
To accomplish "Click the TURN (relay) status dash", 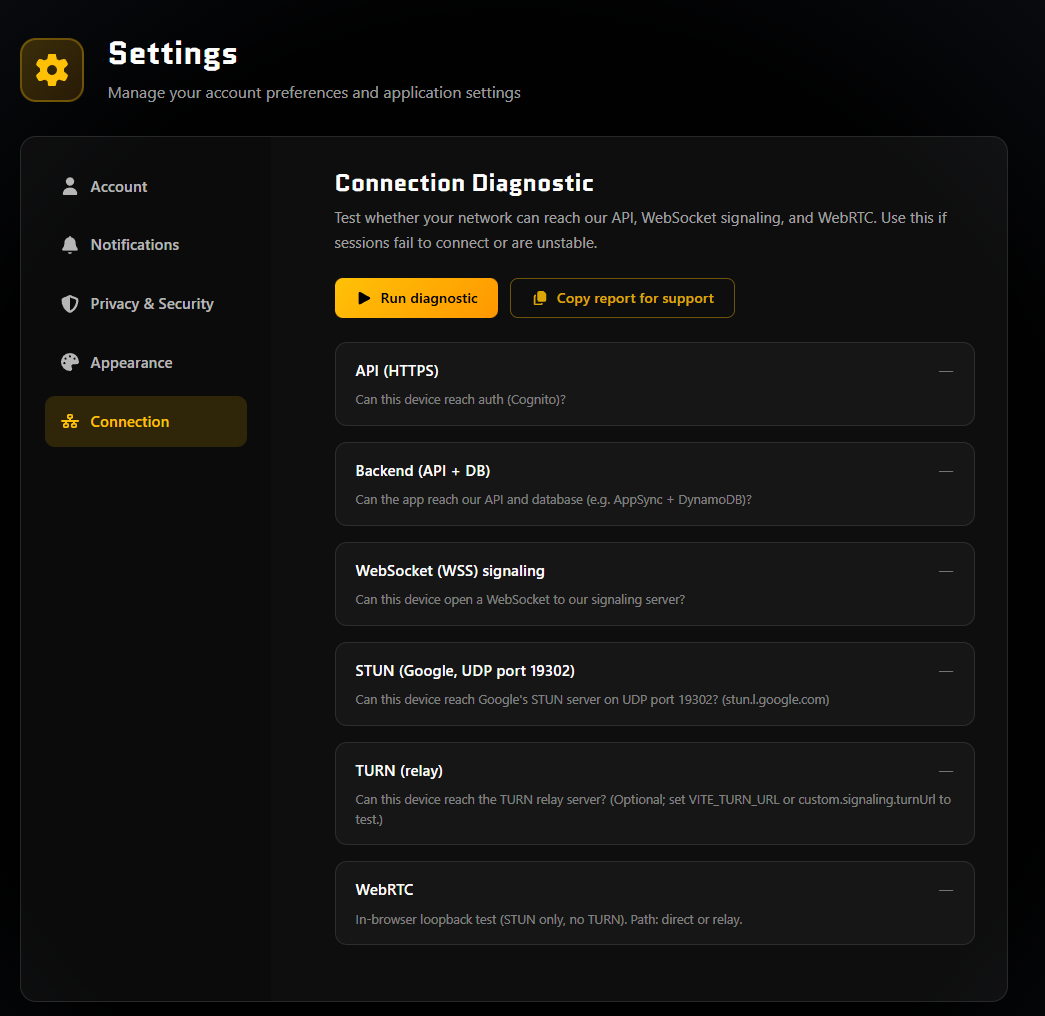I will pos(946,771).
